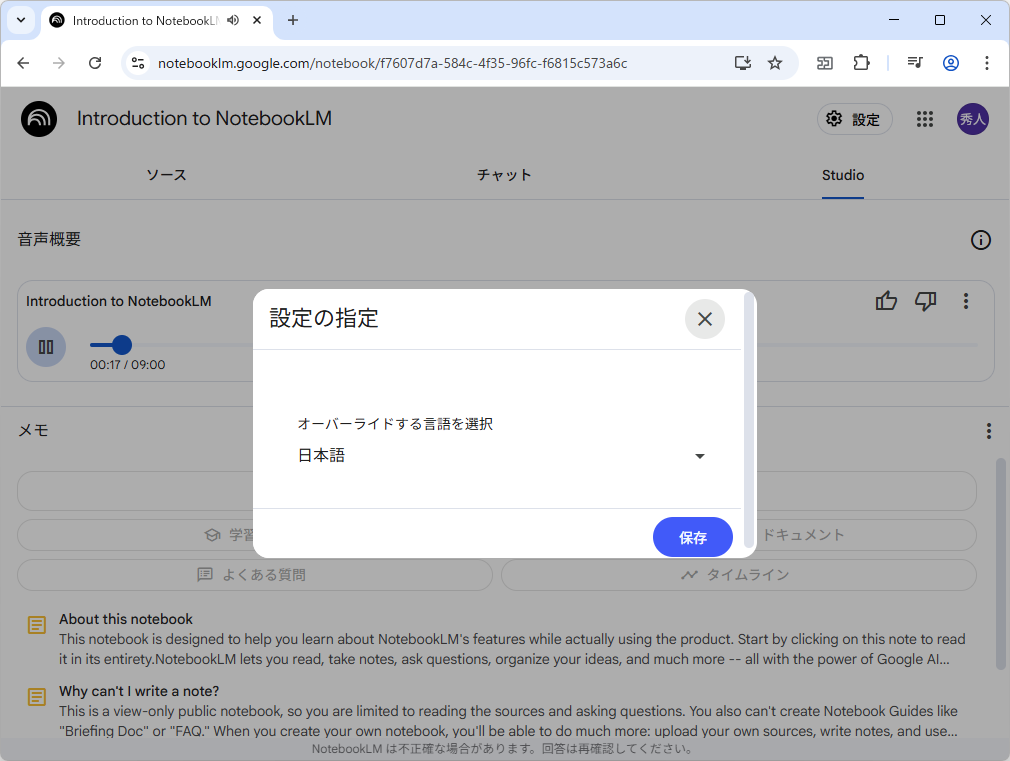Open the Google apps launcher grid
This screenshot has width=1010, height=761.
(x=924, y=118)
